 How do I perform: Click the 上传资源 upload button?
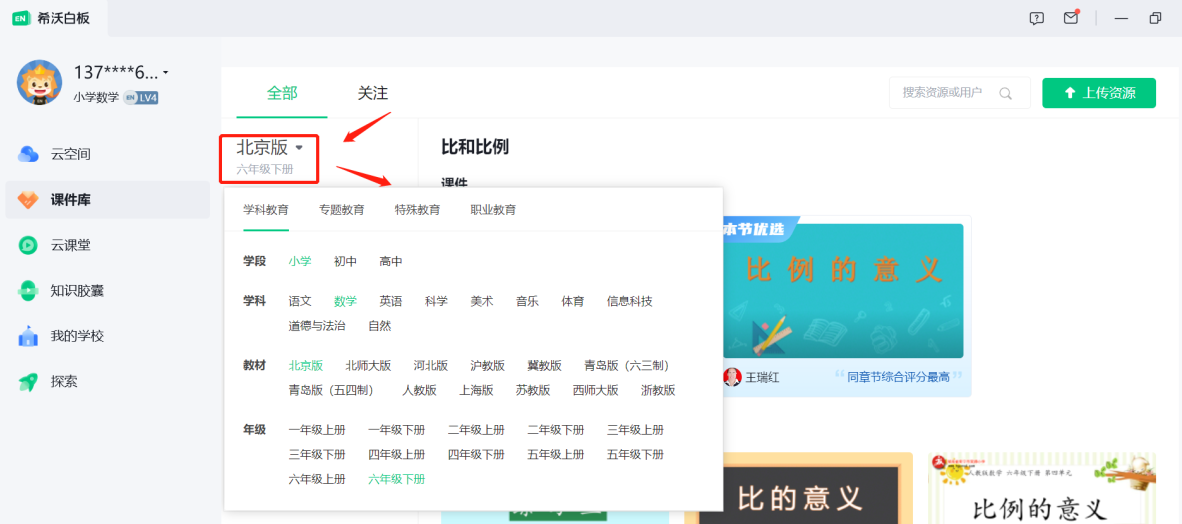pyautogui.click(x=1098, y=93)
